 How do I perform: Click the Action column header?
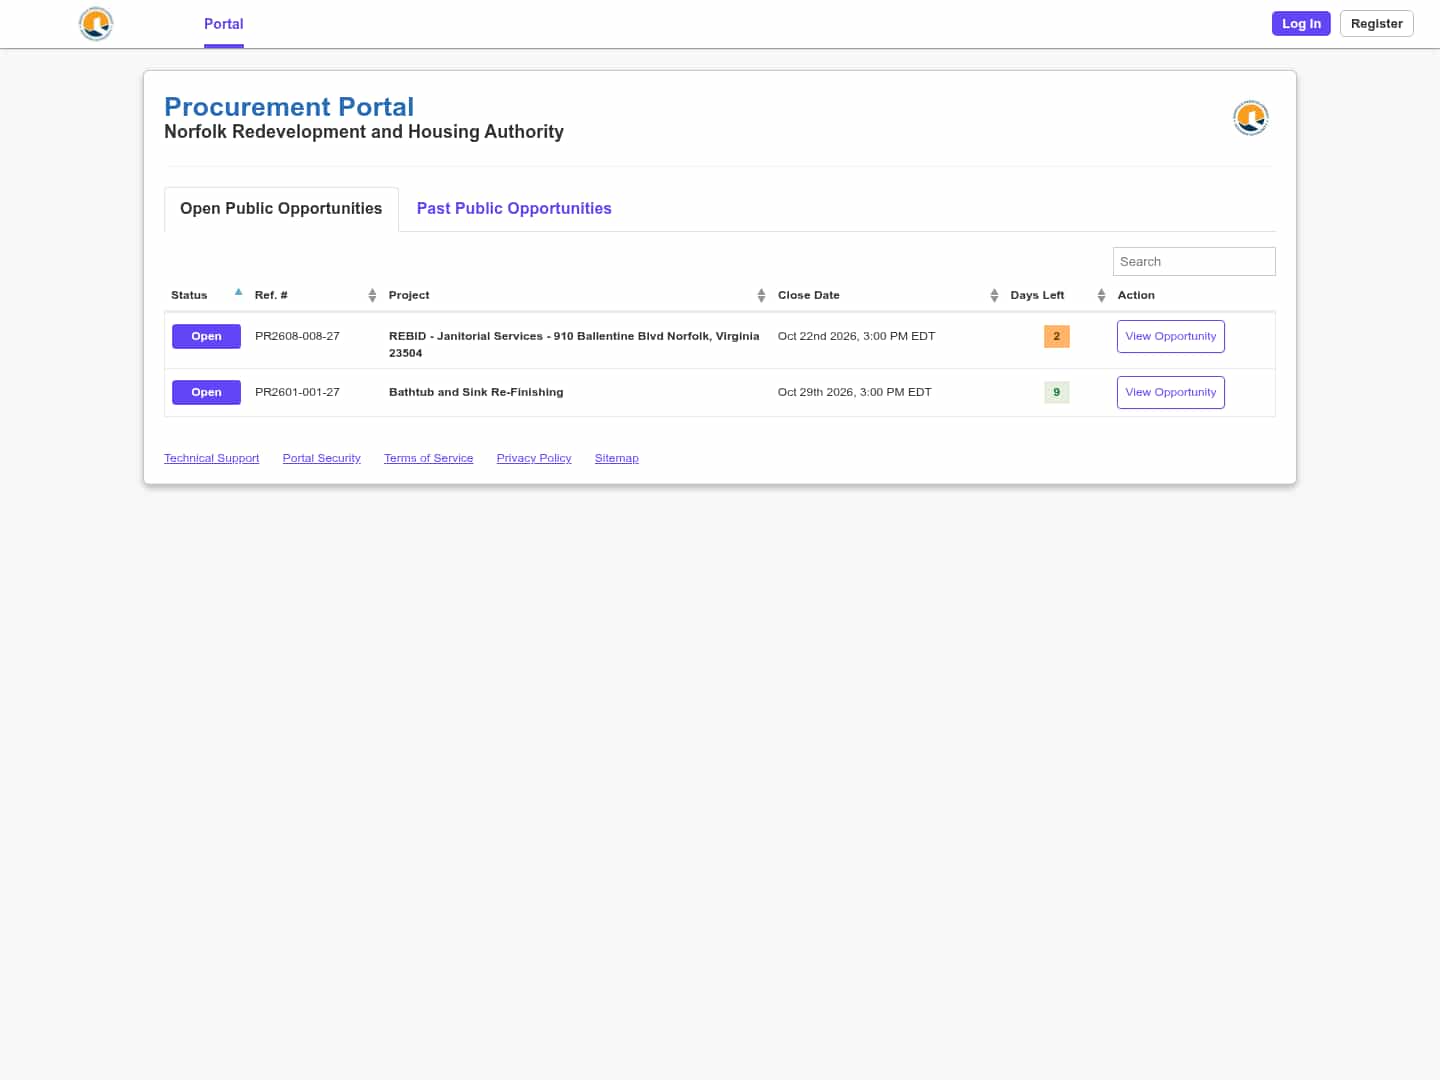coord(1136,296)
